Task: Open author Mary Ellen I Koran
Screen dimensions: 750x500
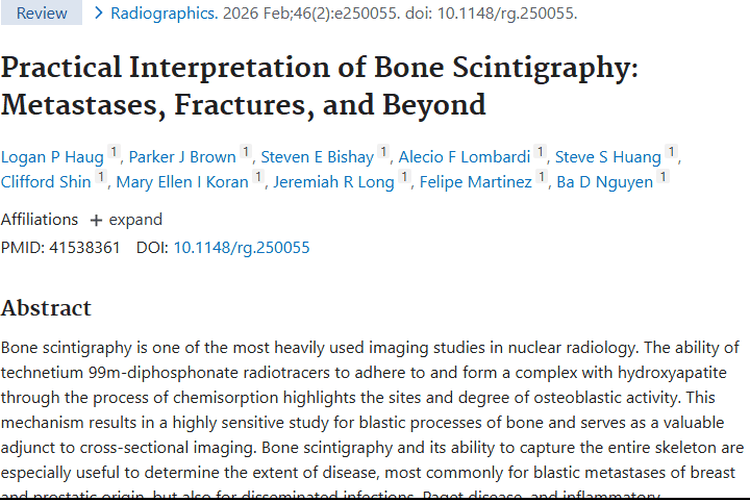Action: (183, 182)
